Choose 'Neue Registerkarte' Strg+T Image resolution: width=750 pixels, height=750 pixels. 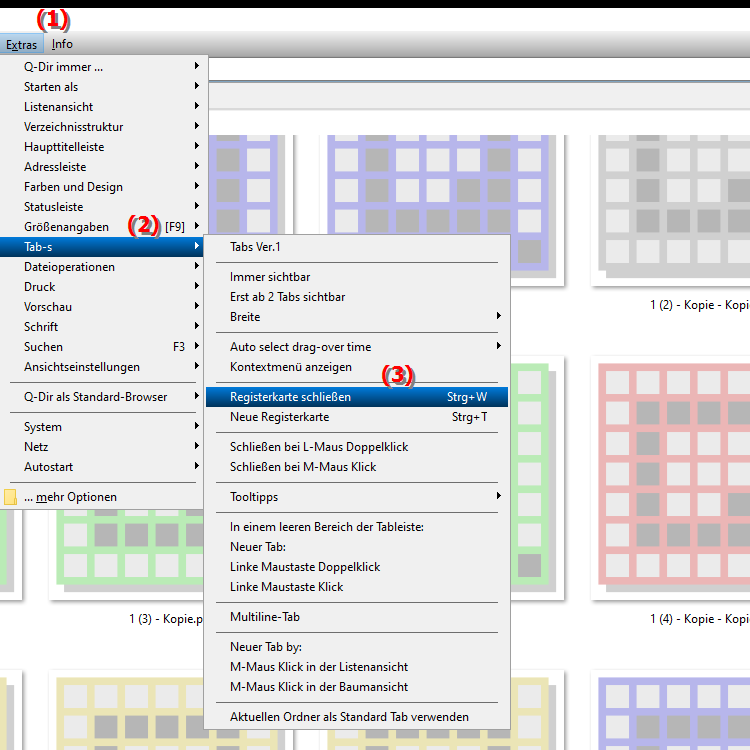(357, 417)
